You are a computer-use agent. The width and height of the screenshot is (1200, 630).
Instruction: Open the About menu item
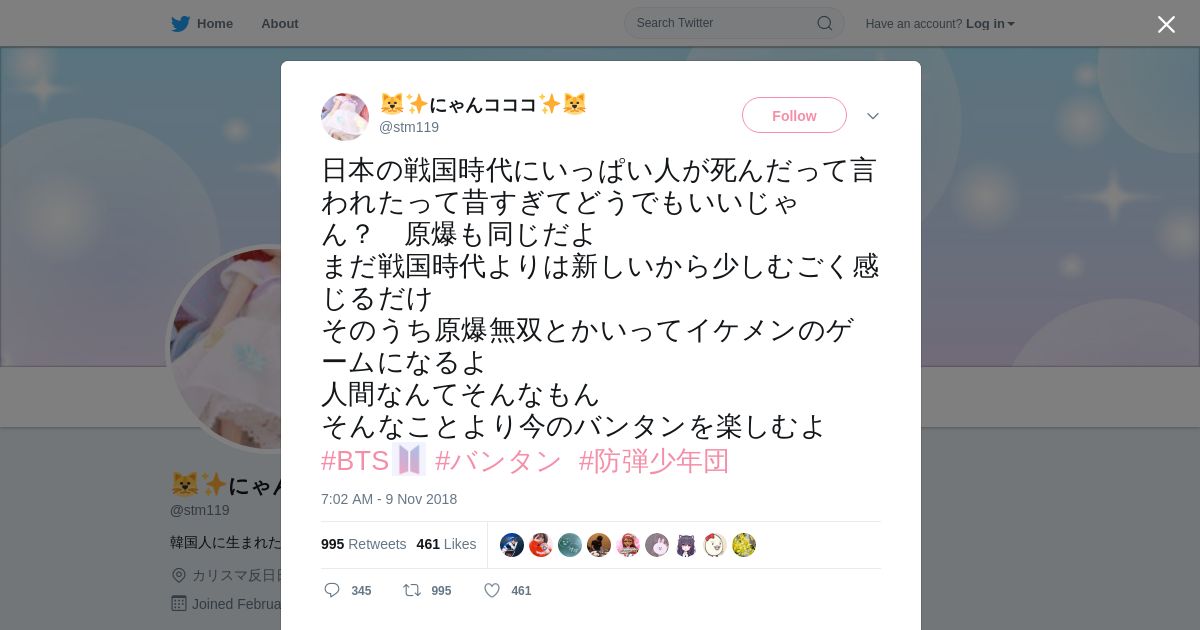[x=280, y=23]
